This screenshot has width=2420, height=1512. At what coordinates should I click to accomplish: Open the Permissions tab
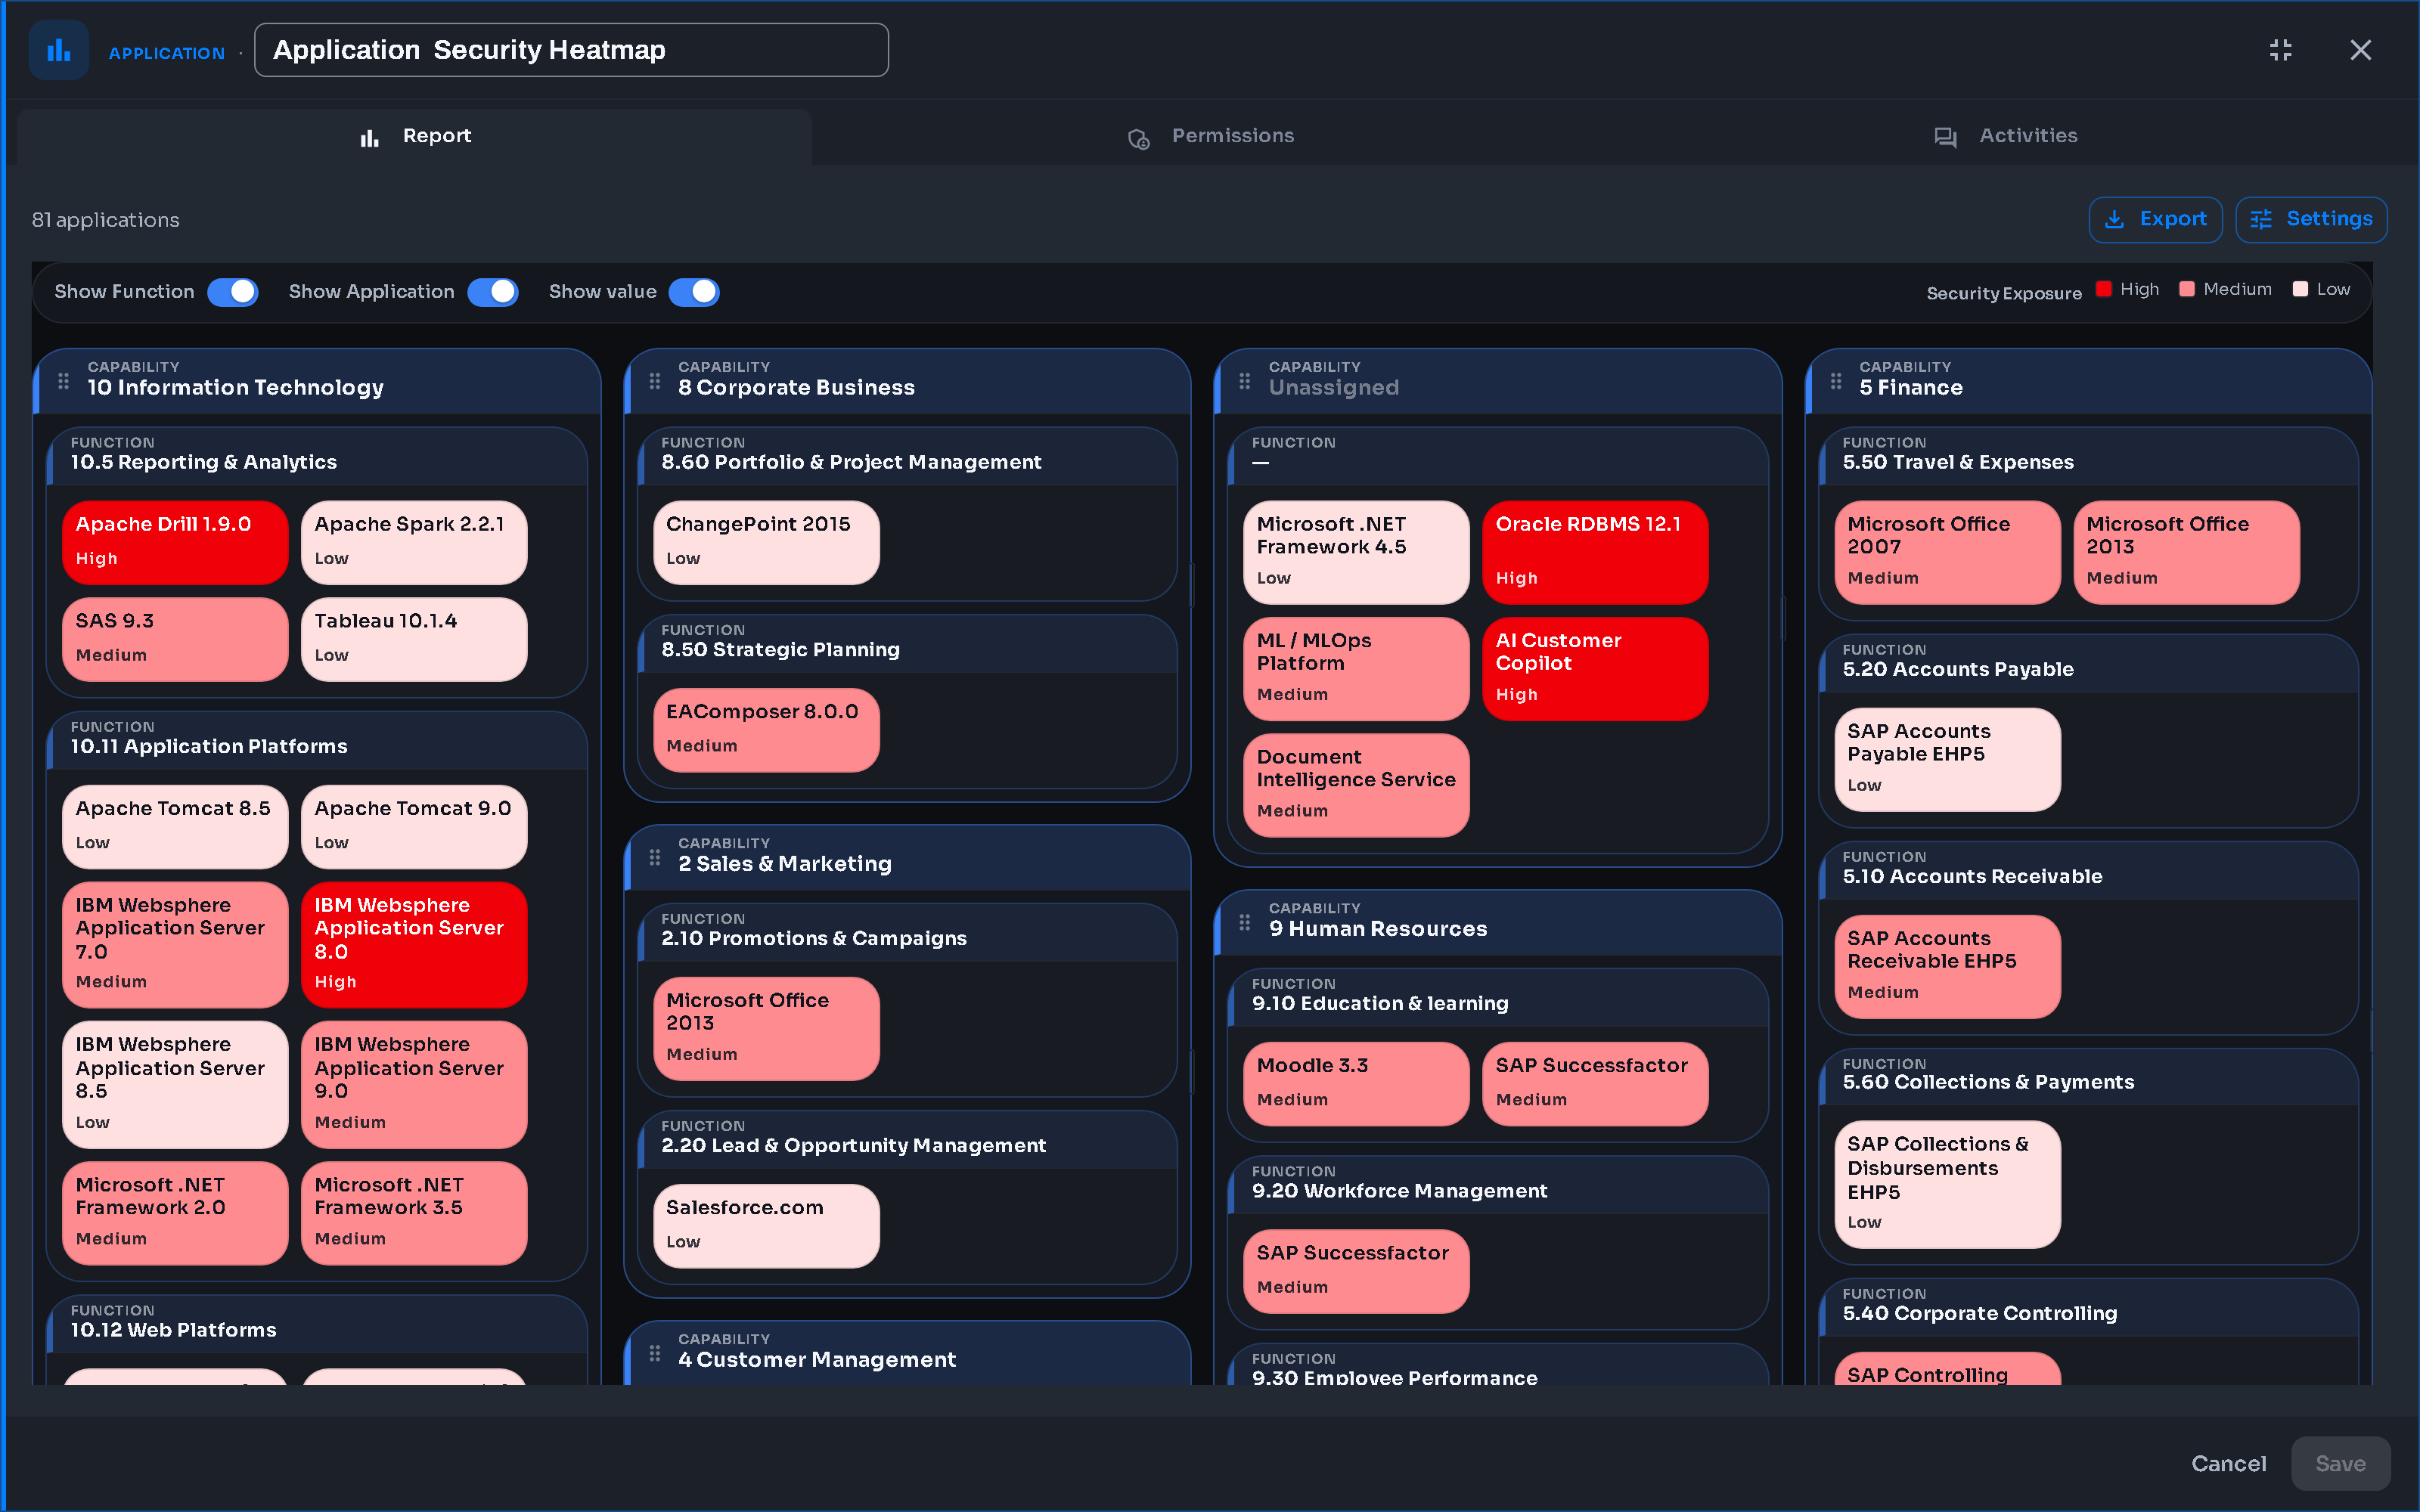[x=1211, y=137]
